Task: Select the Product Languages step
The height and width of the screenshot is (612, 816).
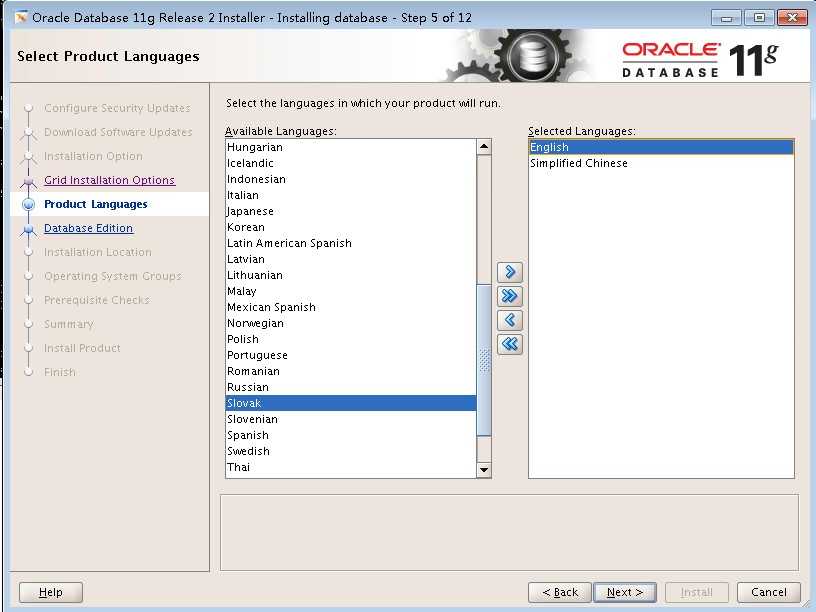Action: [96, 204]
